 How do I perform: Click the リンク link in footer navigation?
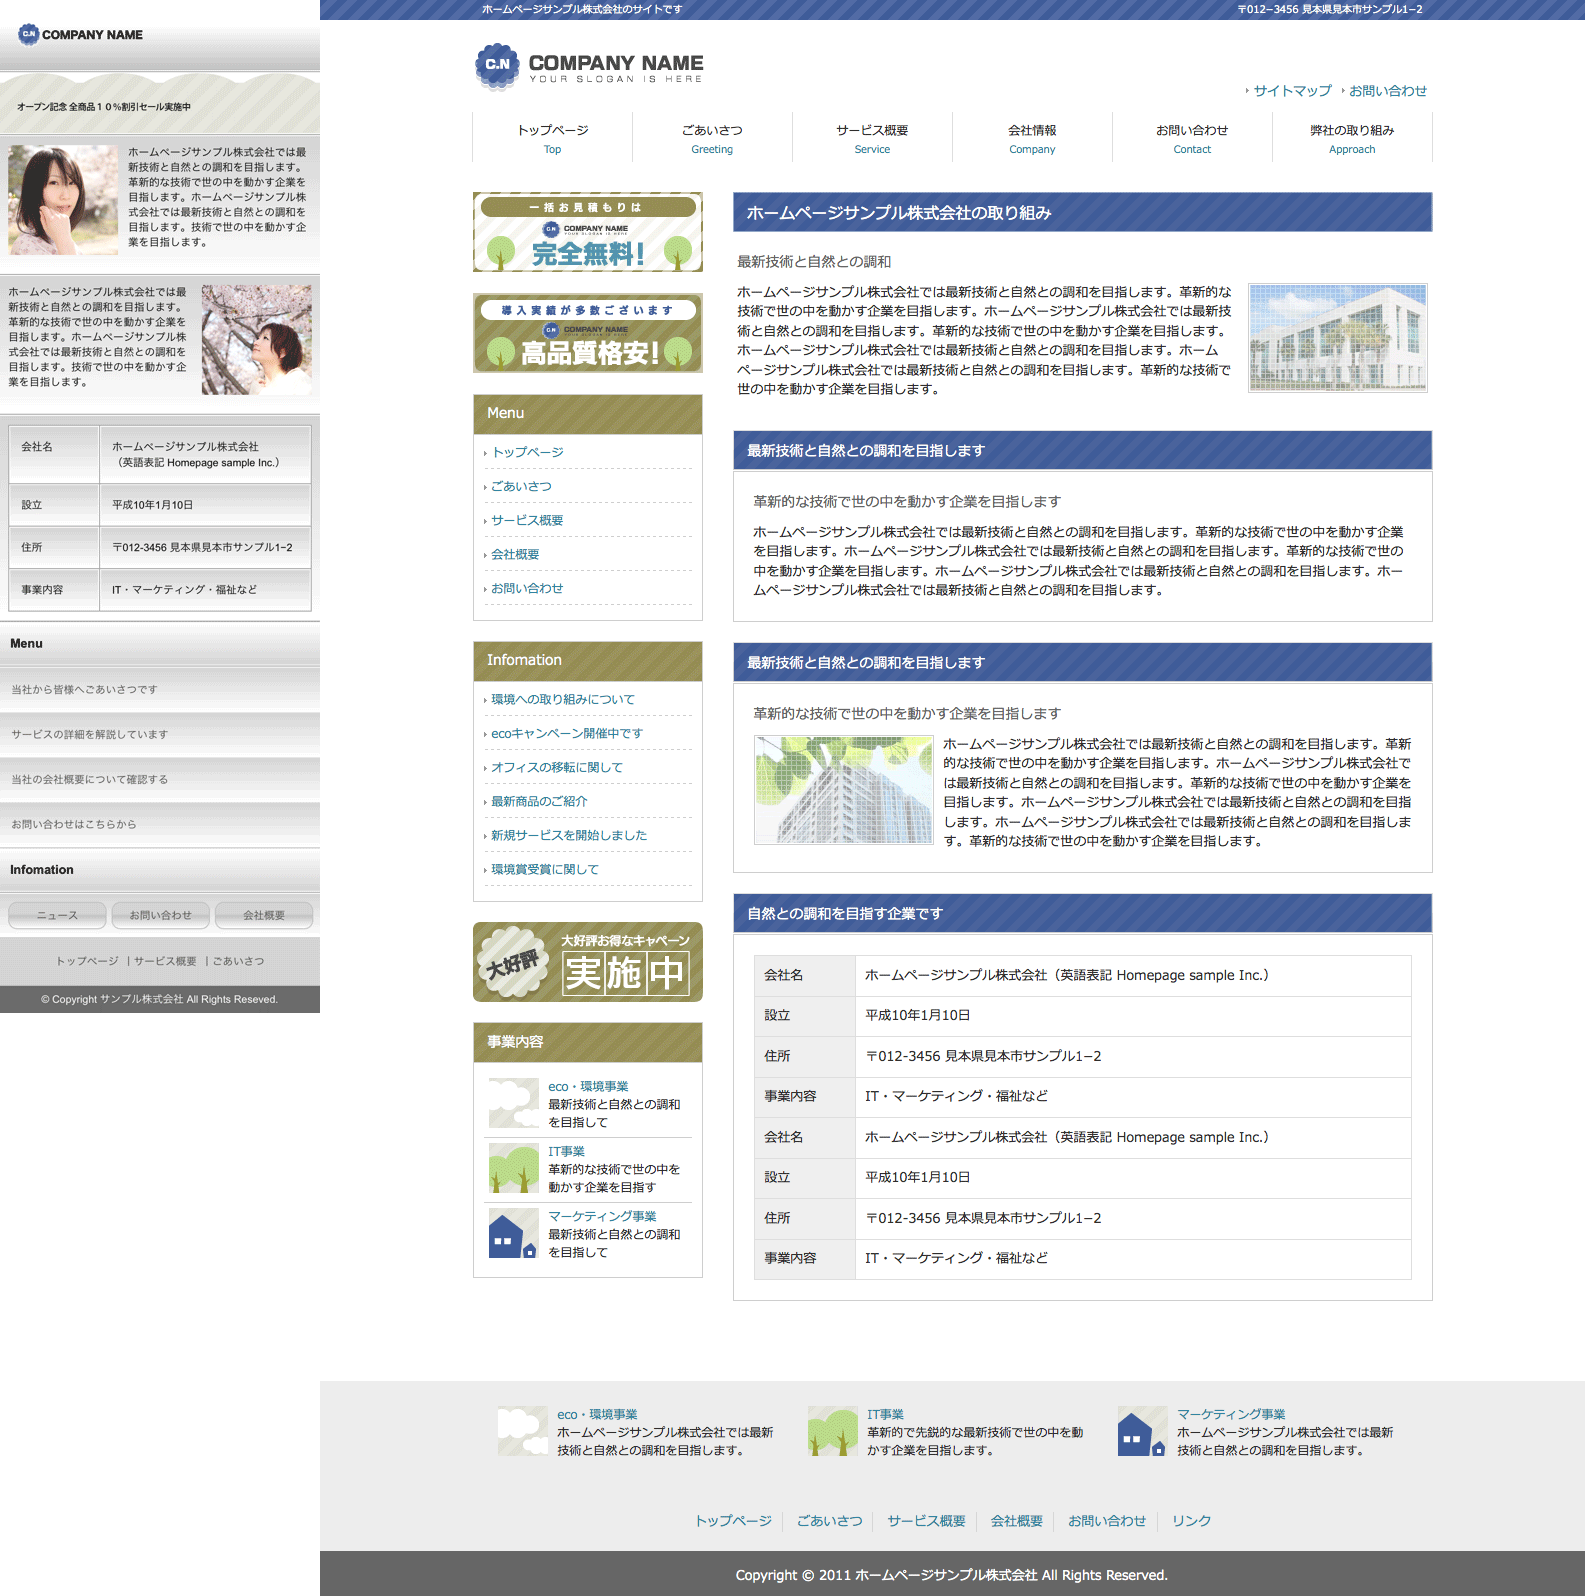pyautogui.click(x=1191, y=1521)
